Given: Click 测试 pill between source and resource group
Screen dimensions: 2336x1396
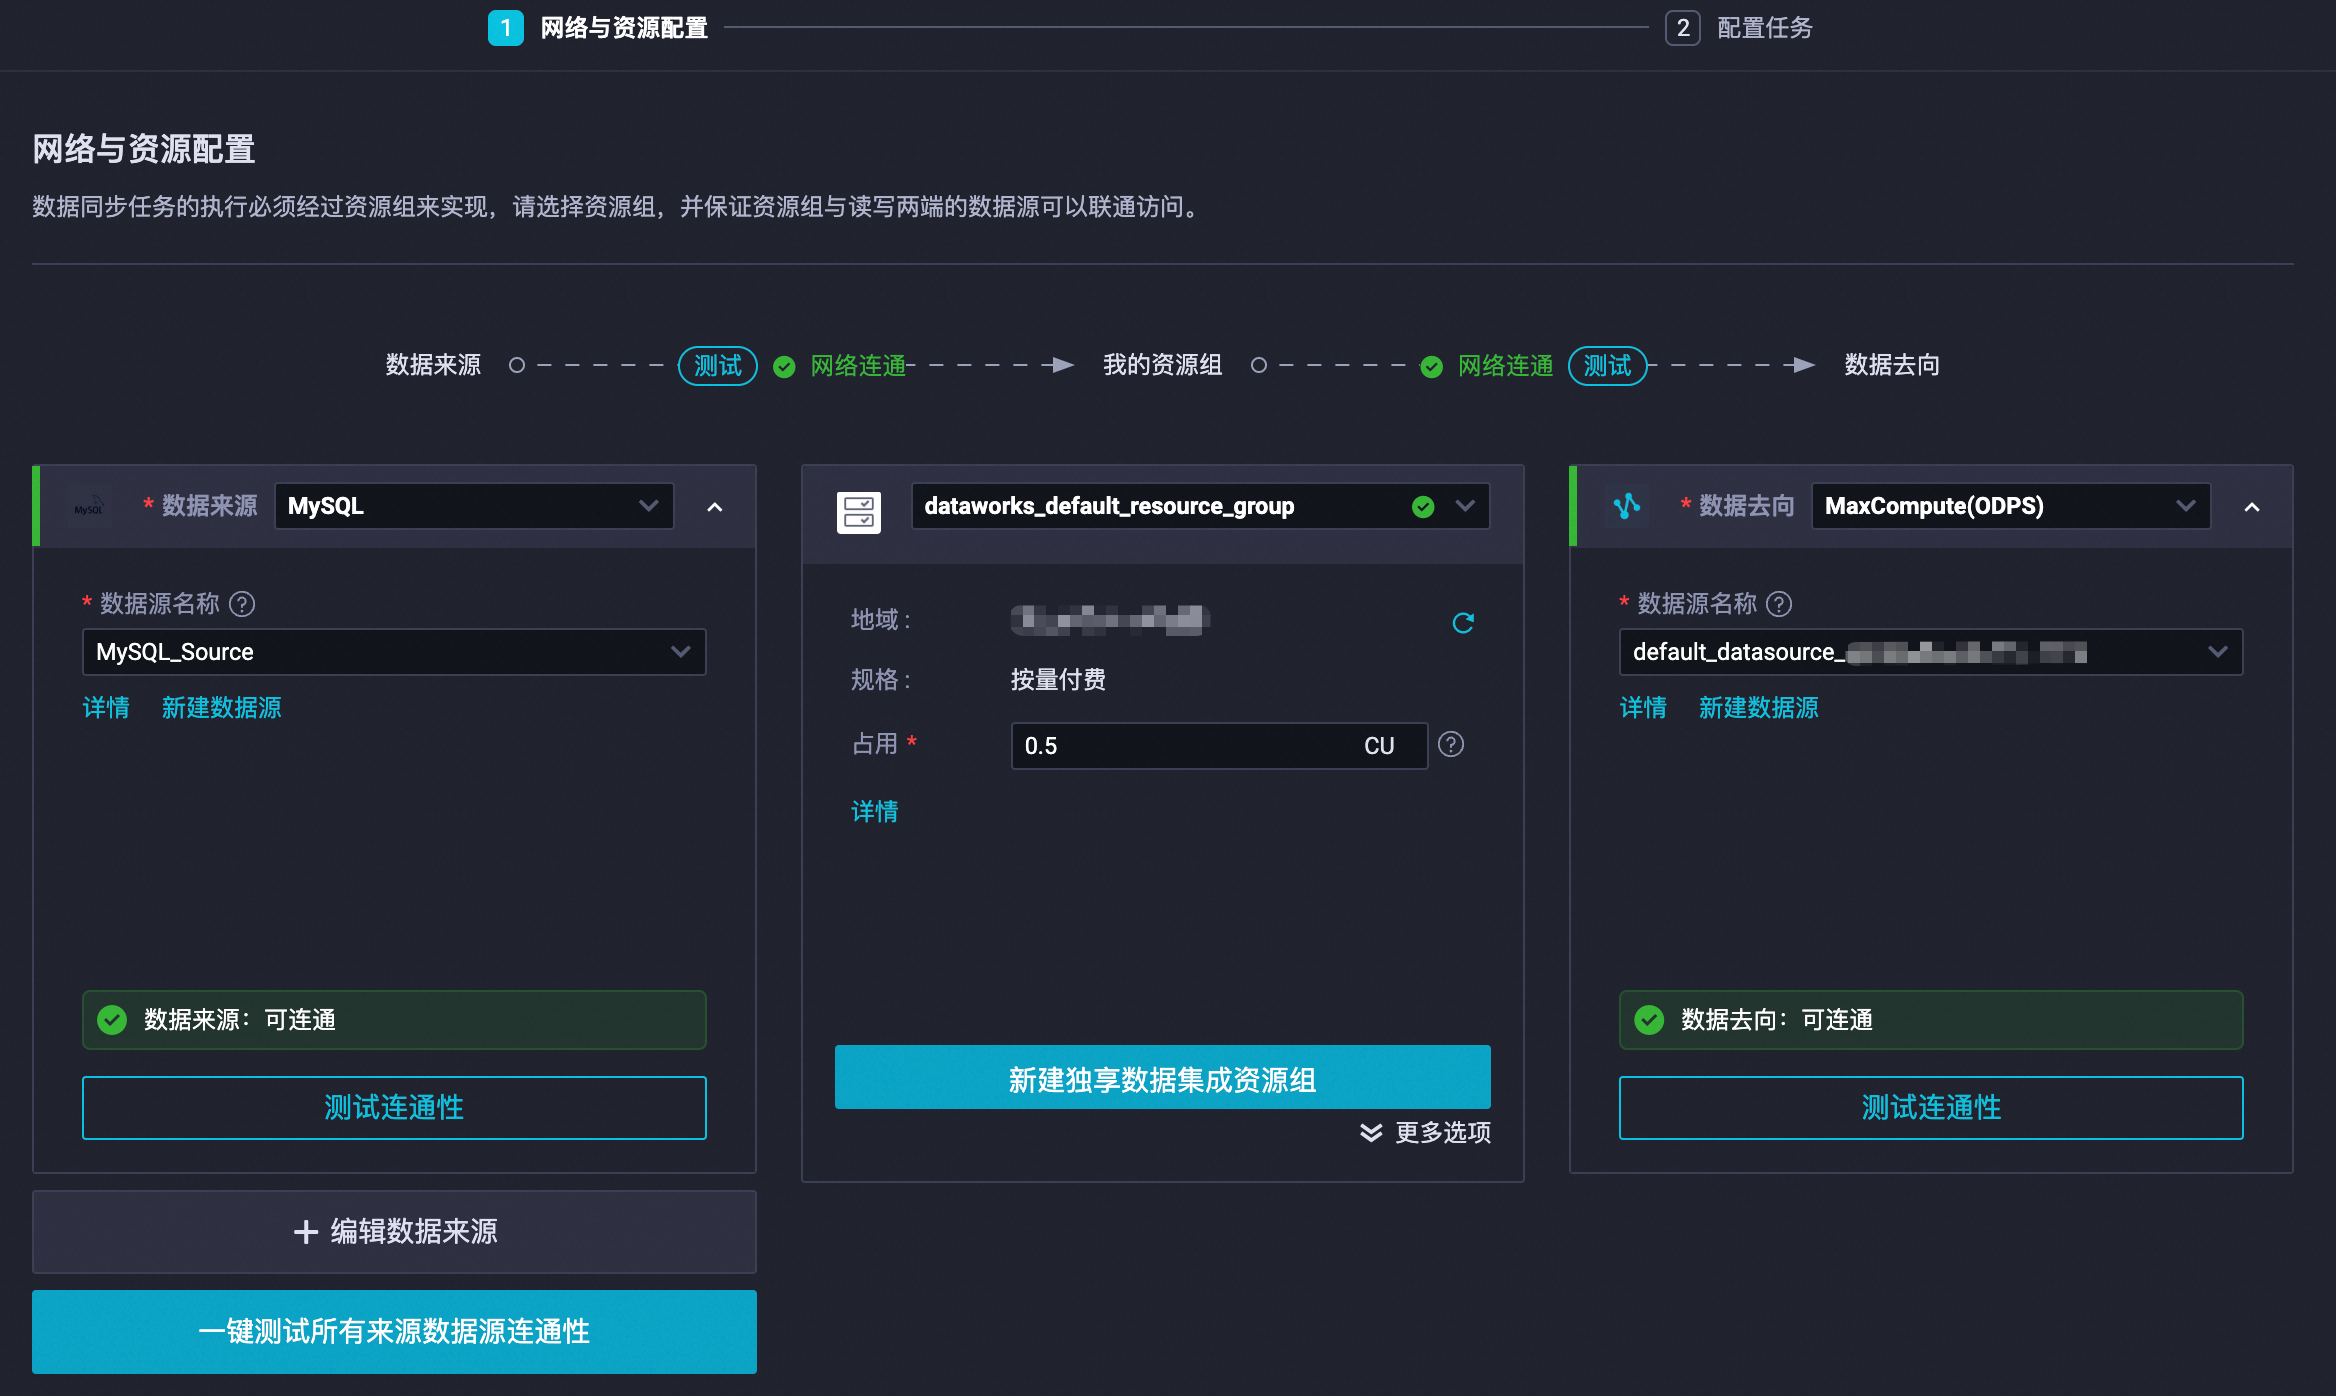Looking at the screenshot, I should pos(718,366).
